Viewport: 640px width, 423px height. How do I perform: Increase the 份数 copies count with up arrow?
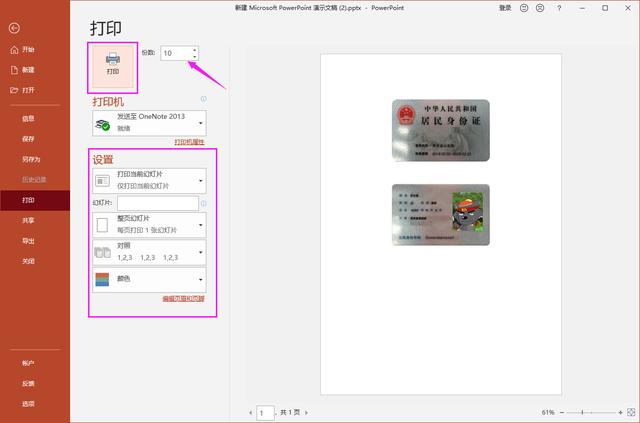(195, 49)
